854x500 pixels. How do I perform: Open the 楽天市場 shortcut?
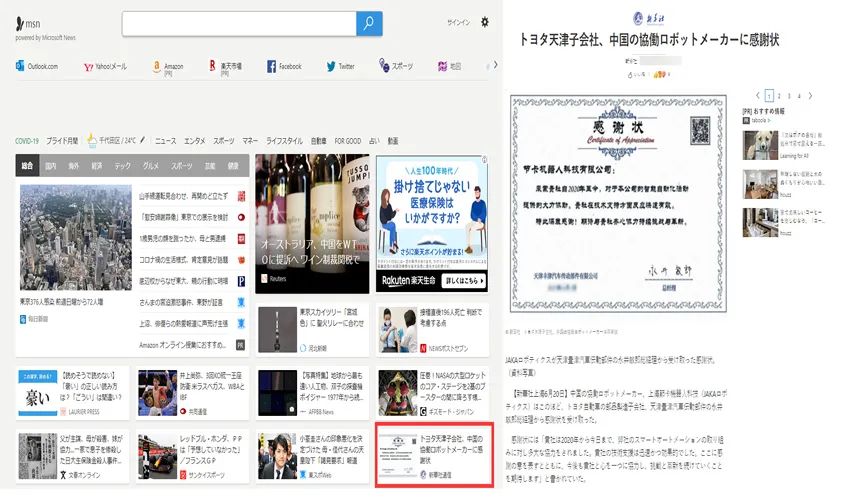226,67
